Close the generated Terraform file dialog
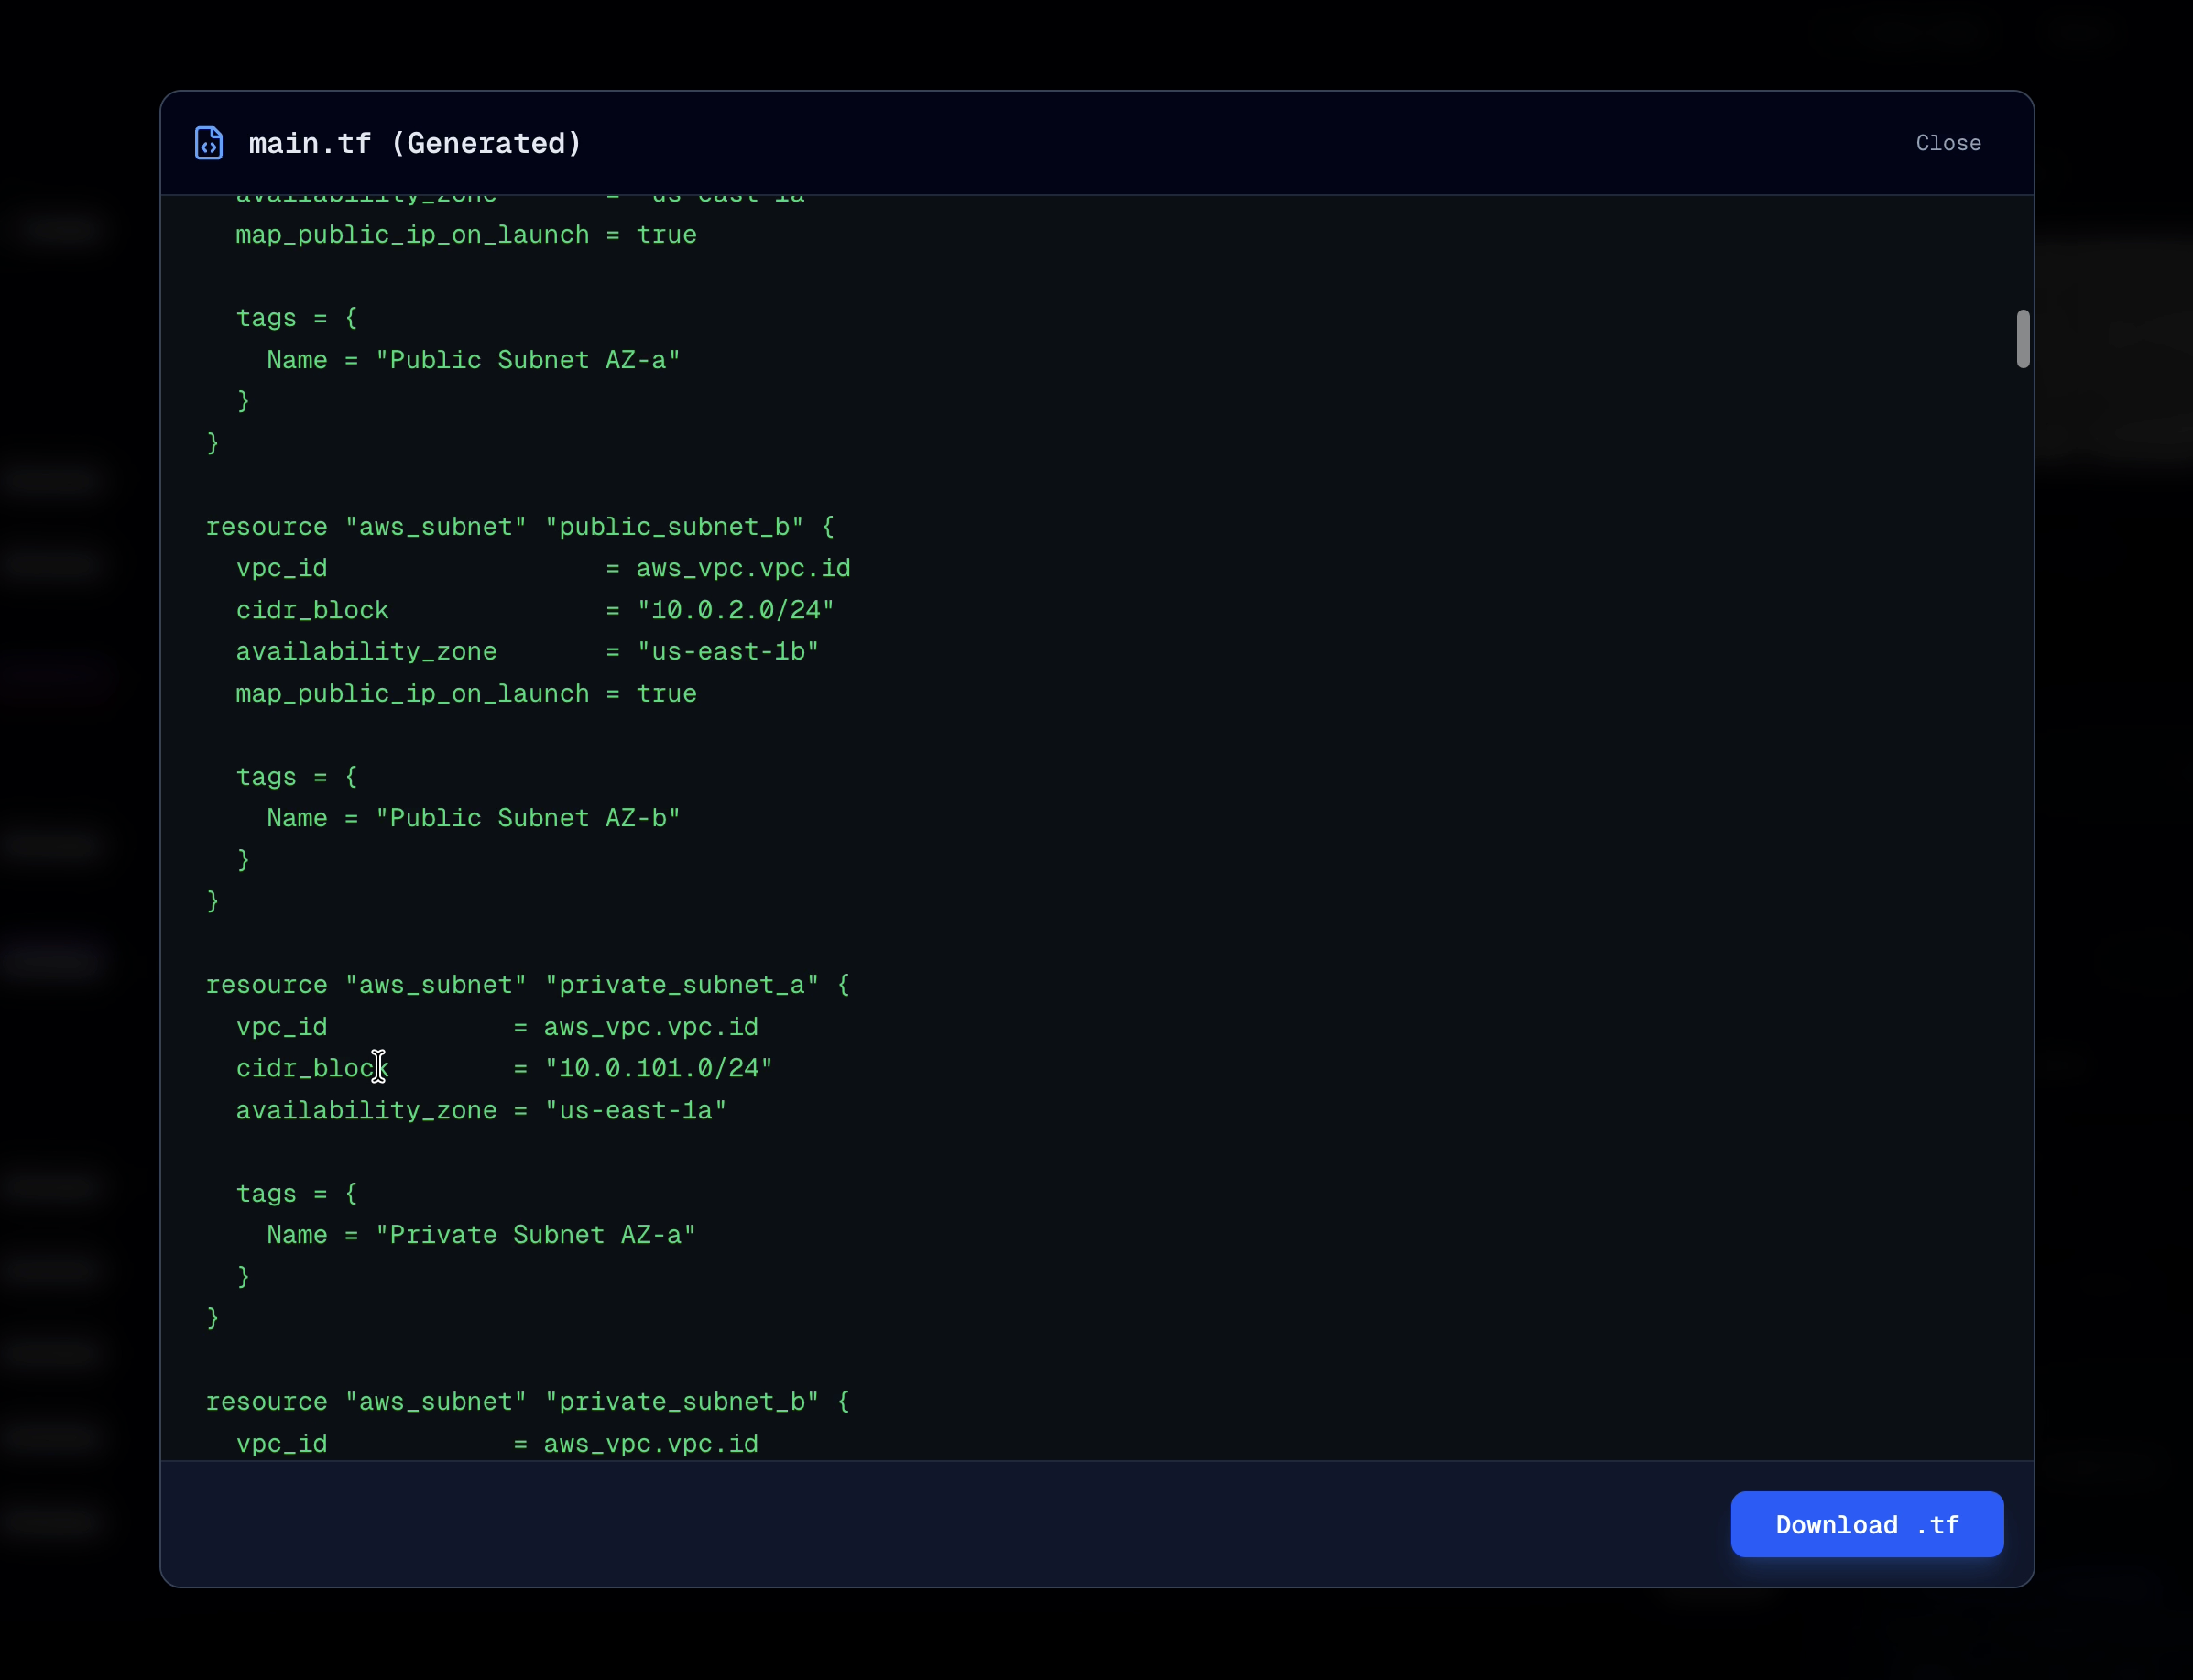The image size is (2193, 1680). coord(1947,143)
